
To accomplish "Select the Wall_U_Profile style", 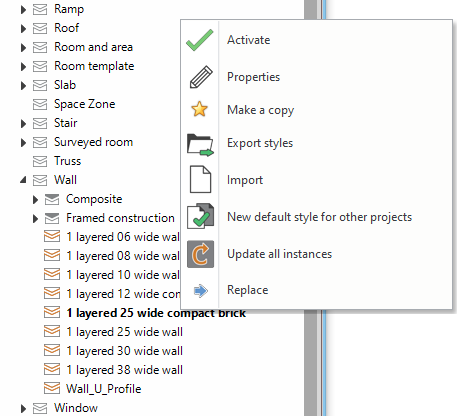I will point(103,389).
